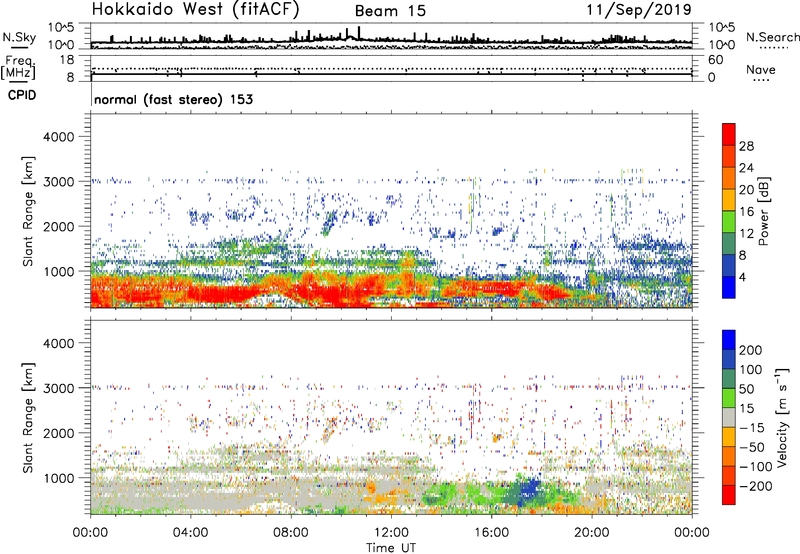Click the date '11/Sep/2019'
Viewport: 800px width, 554px height.
coord(639,9)
